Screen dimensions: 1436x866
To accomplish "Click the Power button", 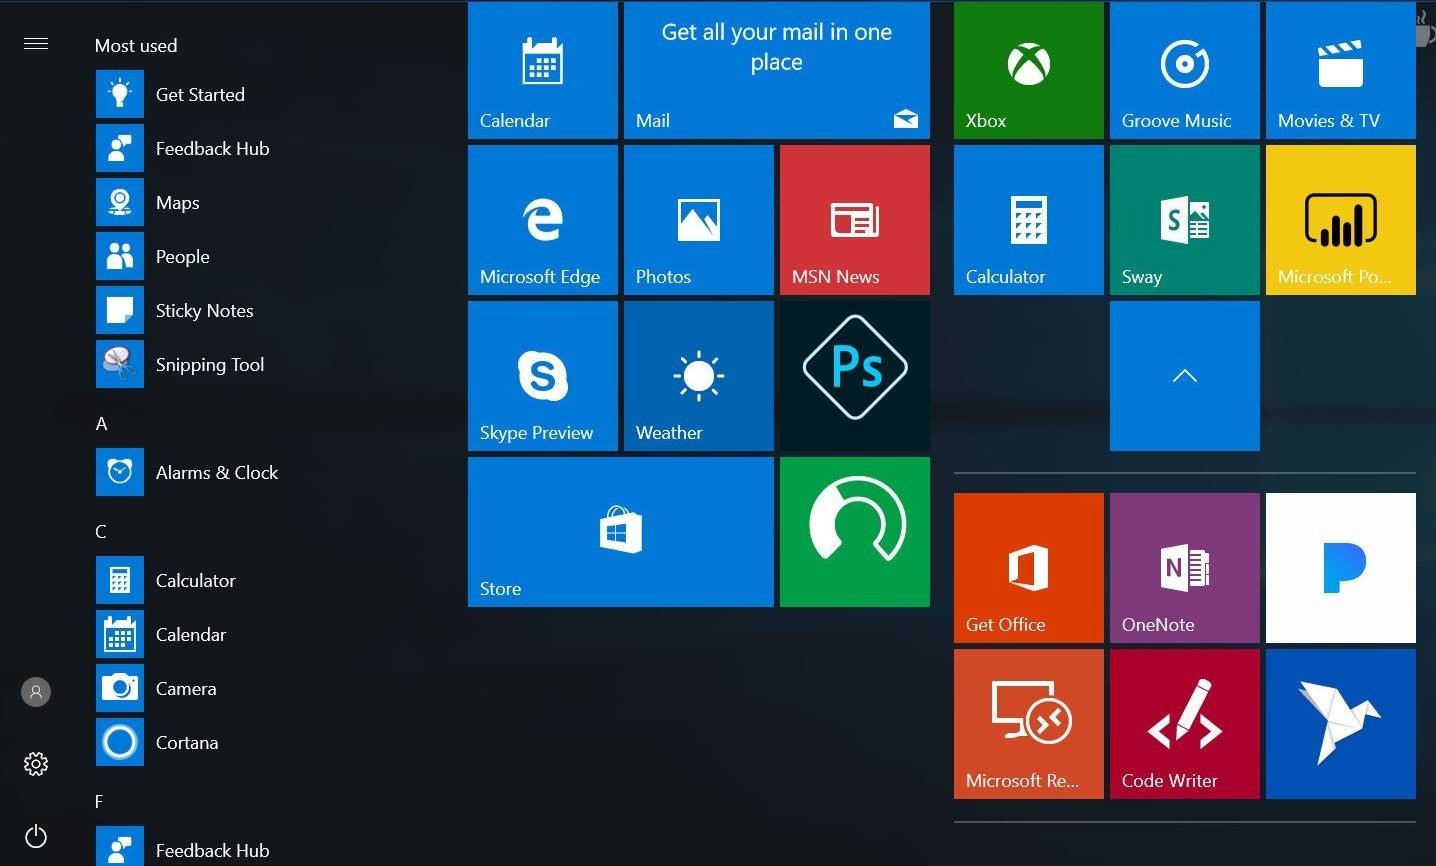I will [36, 836].
